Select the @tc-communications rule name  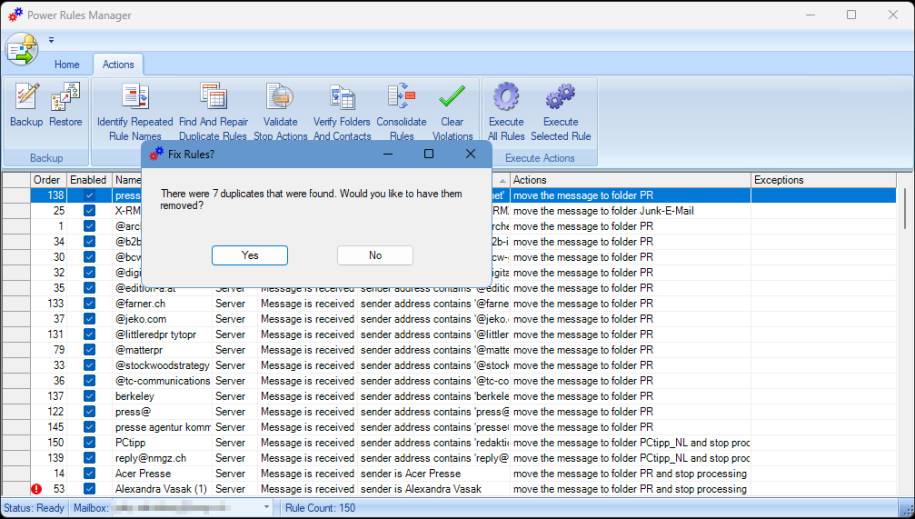(x=162, y=381)
